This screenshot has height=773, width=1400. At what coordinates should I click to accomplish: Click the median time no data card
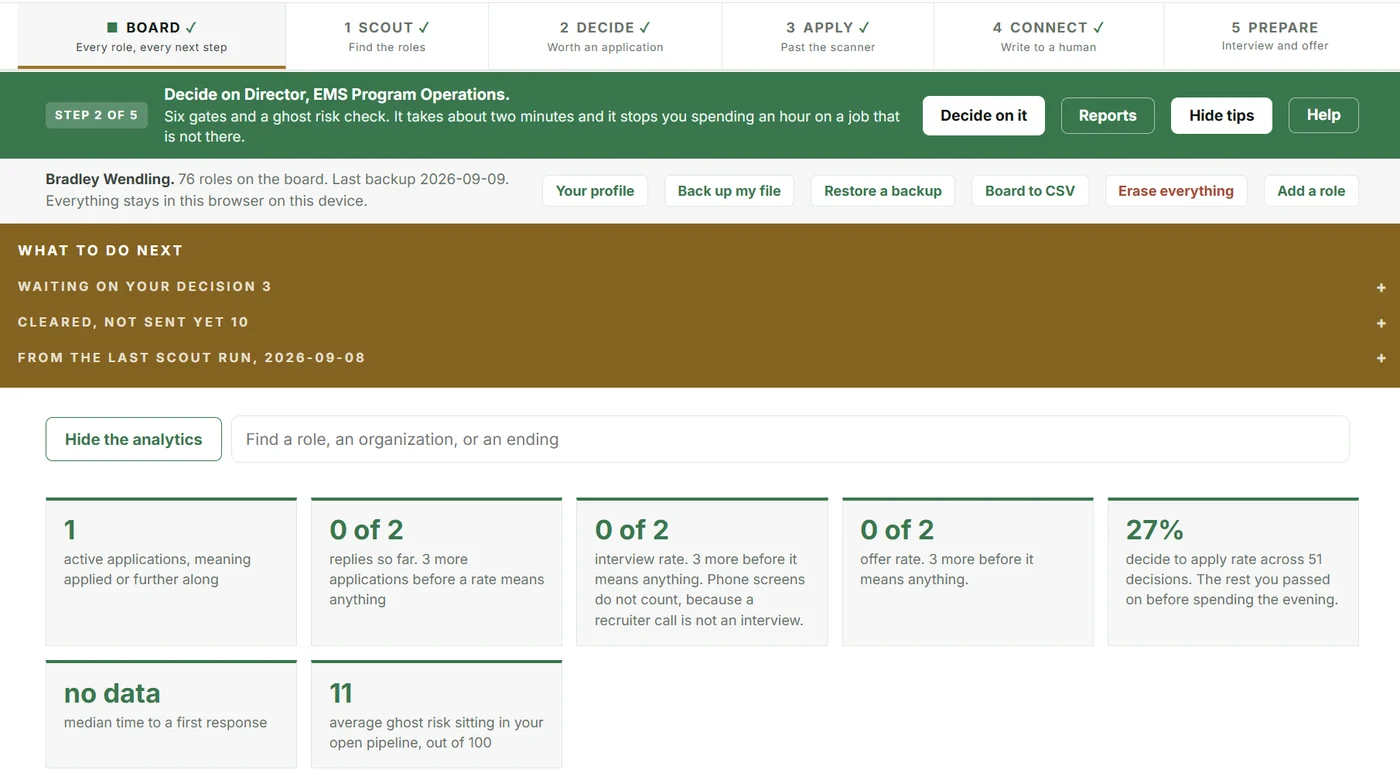[x=171, y=714]
